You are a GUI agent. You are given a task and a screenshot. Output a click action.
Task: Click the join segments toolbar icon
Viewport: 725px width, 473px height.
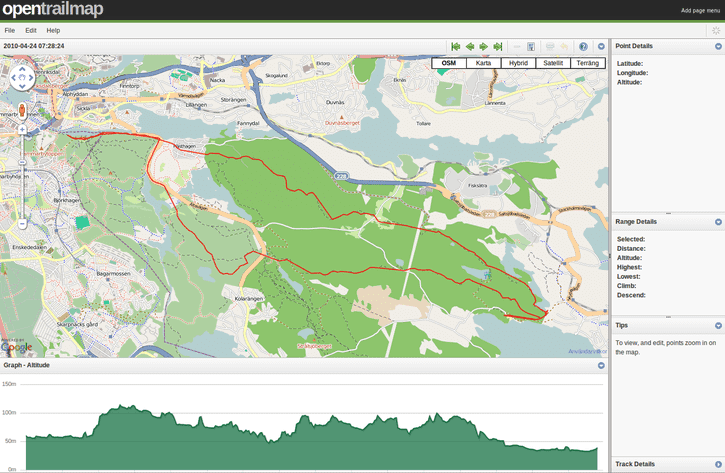550,47
